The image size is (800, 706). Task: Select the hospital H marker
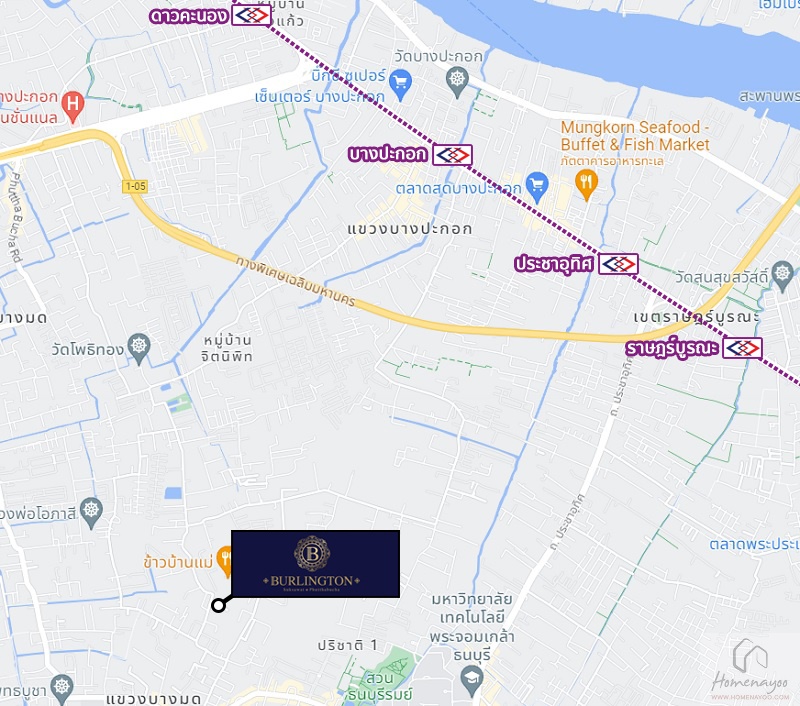tap(72, 106)
